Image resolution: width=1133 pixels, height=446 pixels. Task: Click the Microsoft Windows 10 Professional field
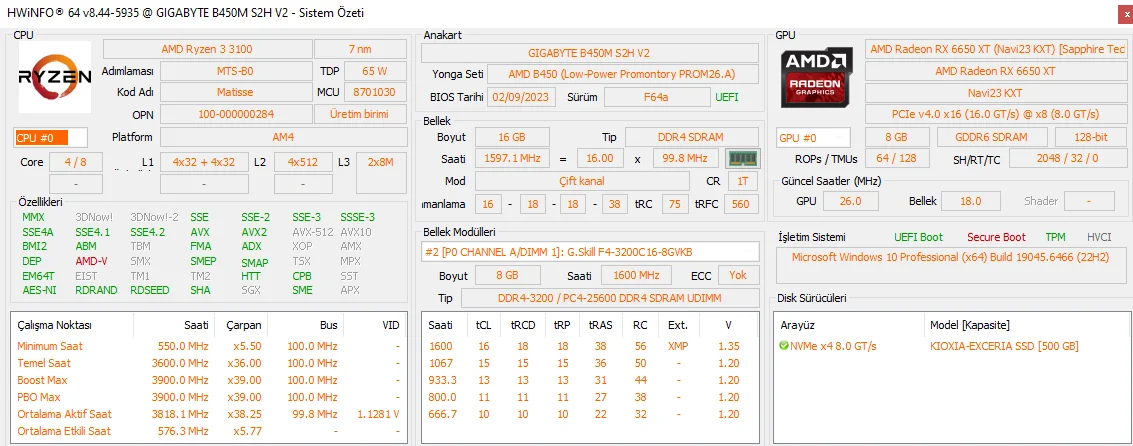click(x=950, y=265)
